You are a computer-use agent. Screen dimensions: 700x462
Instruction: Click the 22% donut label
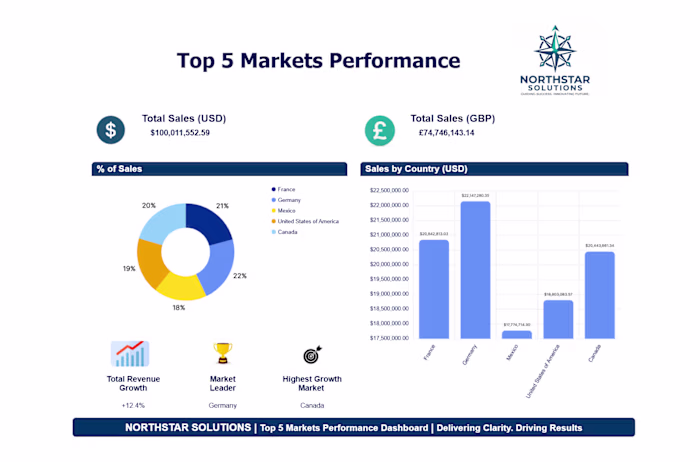coord(240,276)
